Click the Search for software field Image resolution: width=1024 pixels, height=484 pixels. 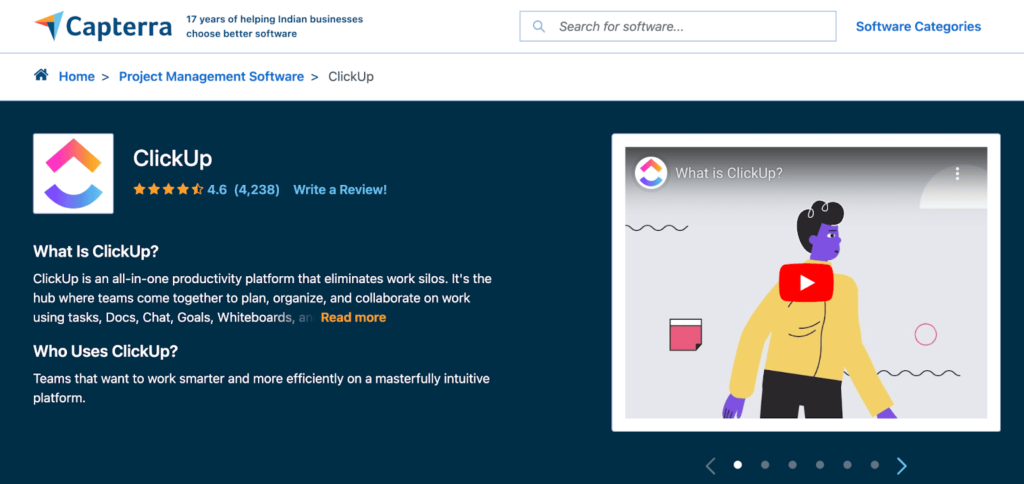click(678, 27)
